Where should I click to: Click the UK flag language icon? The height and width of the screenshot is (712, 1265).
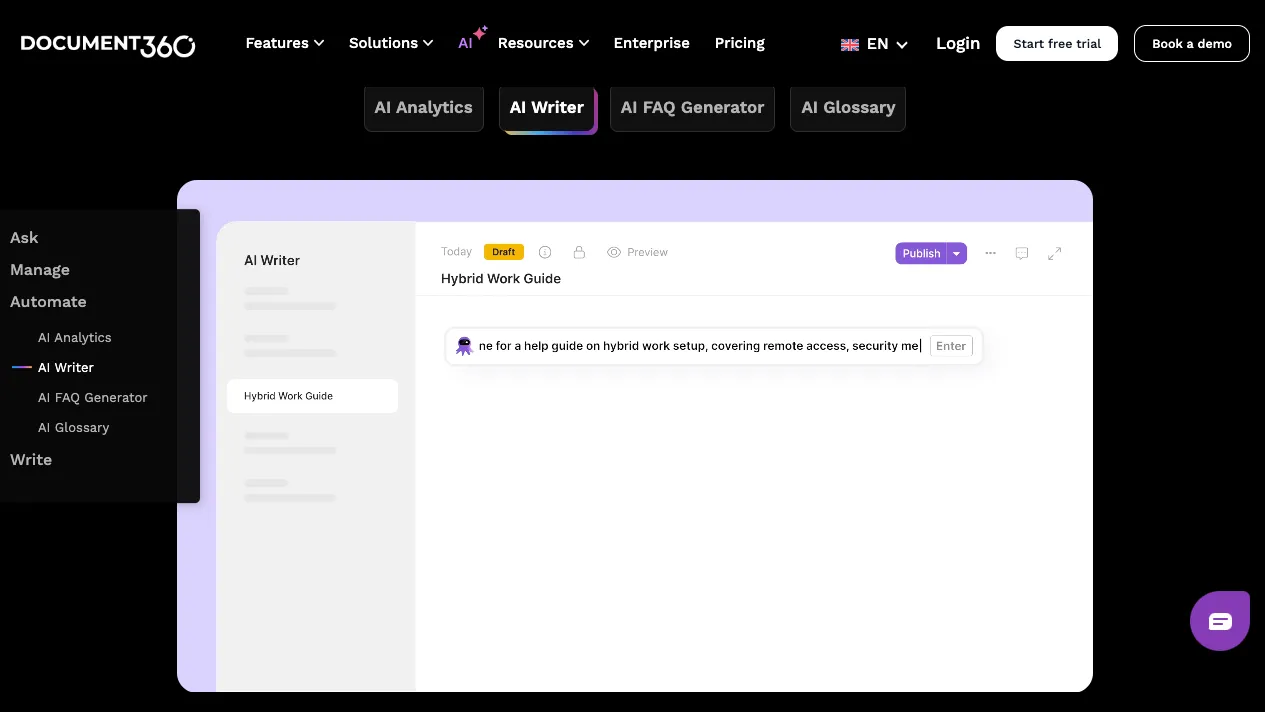coord(850,44)
